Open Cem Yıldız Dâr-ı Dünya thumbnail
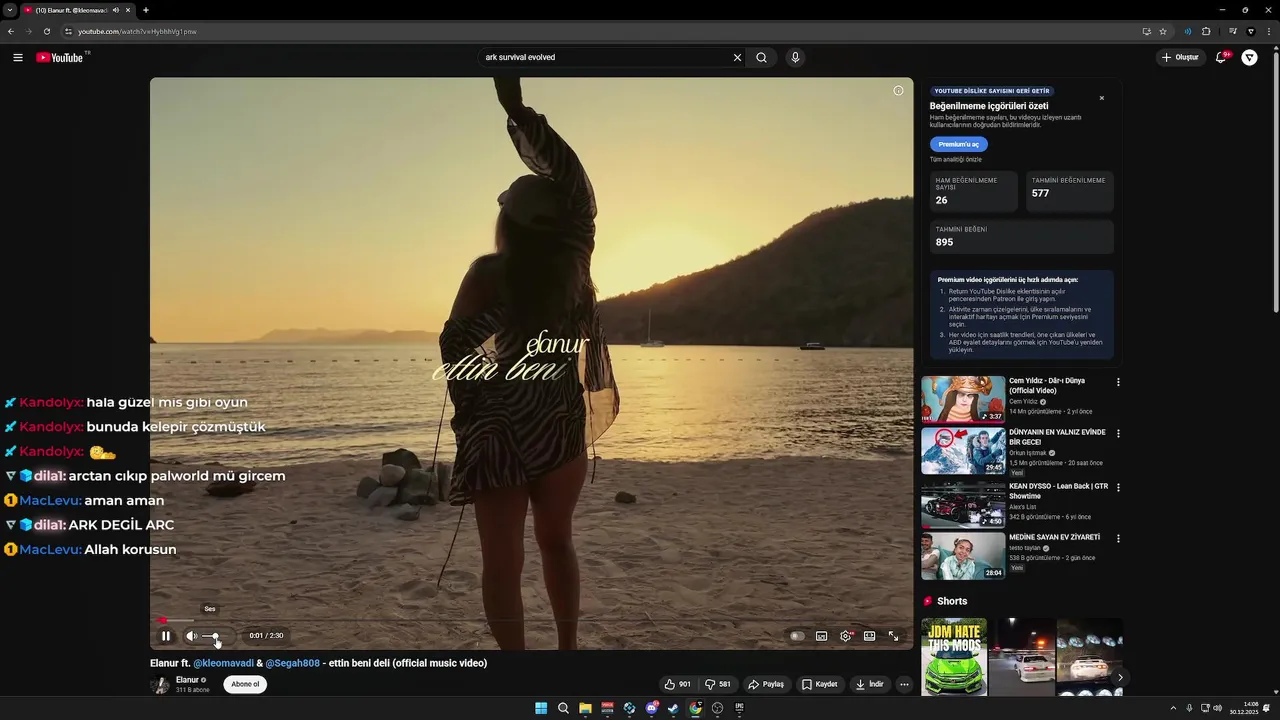The width and height of the screenshot is (1280, 720). (963, 400)
